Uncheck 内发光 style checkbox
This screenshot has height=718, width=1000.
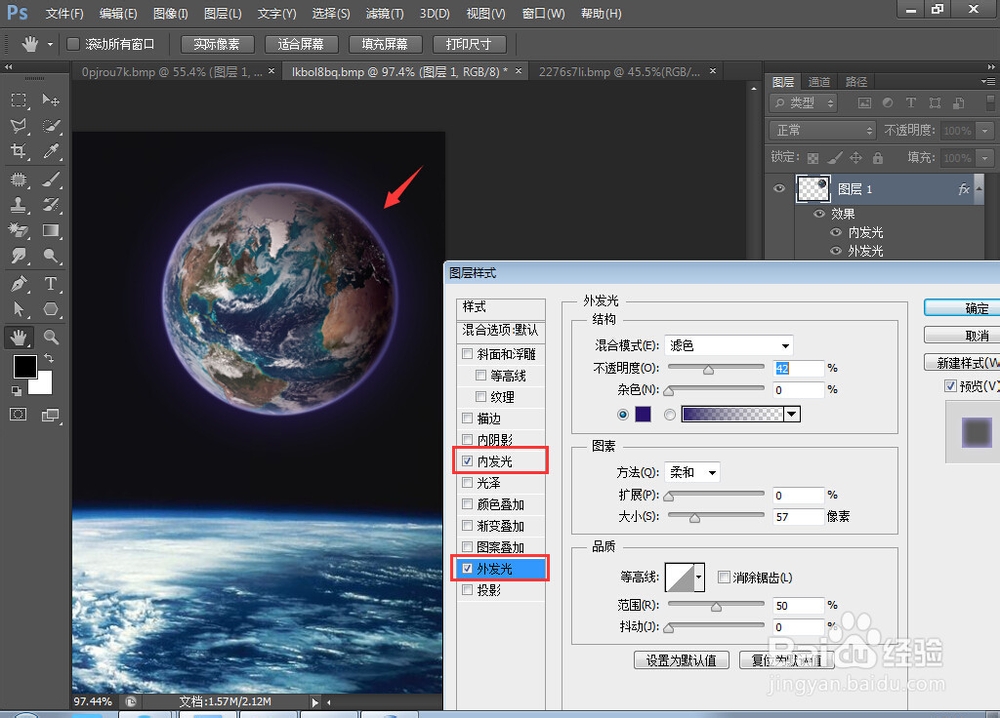click(x=467, y=460)
